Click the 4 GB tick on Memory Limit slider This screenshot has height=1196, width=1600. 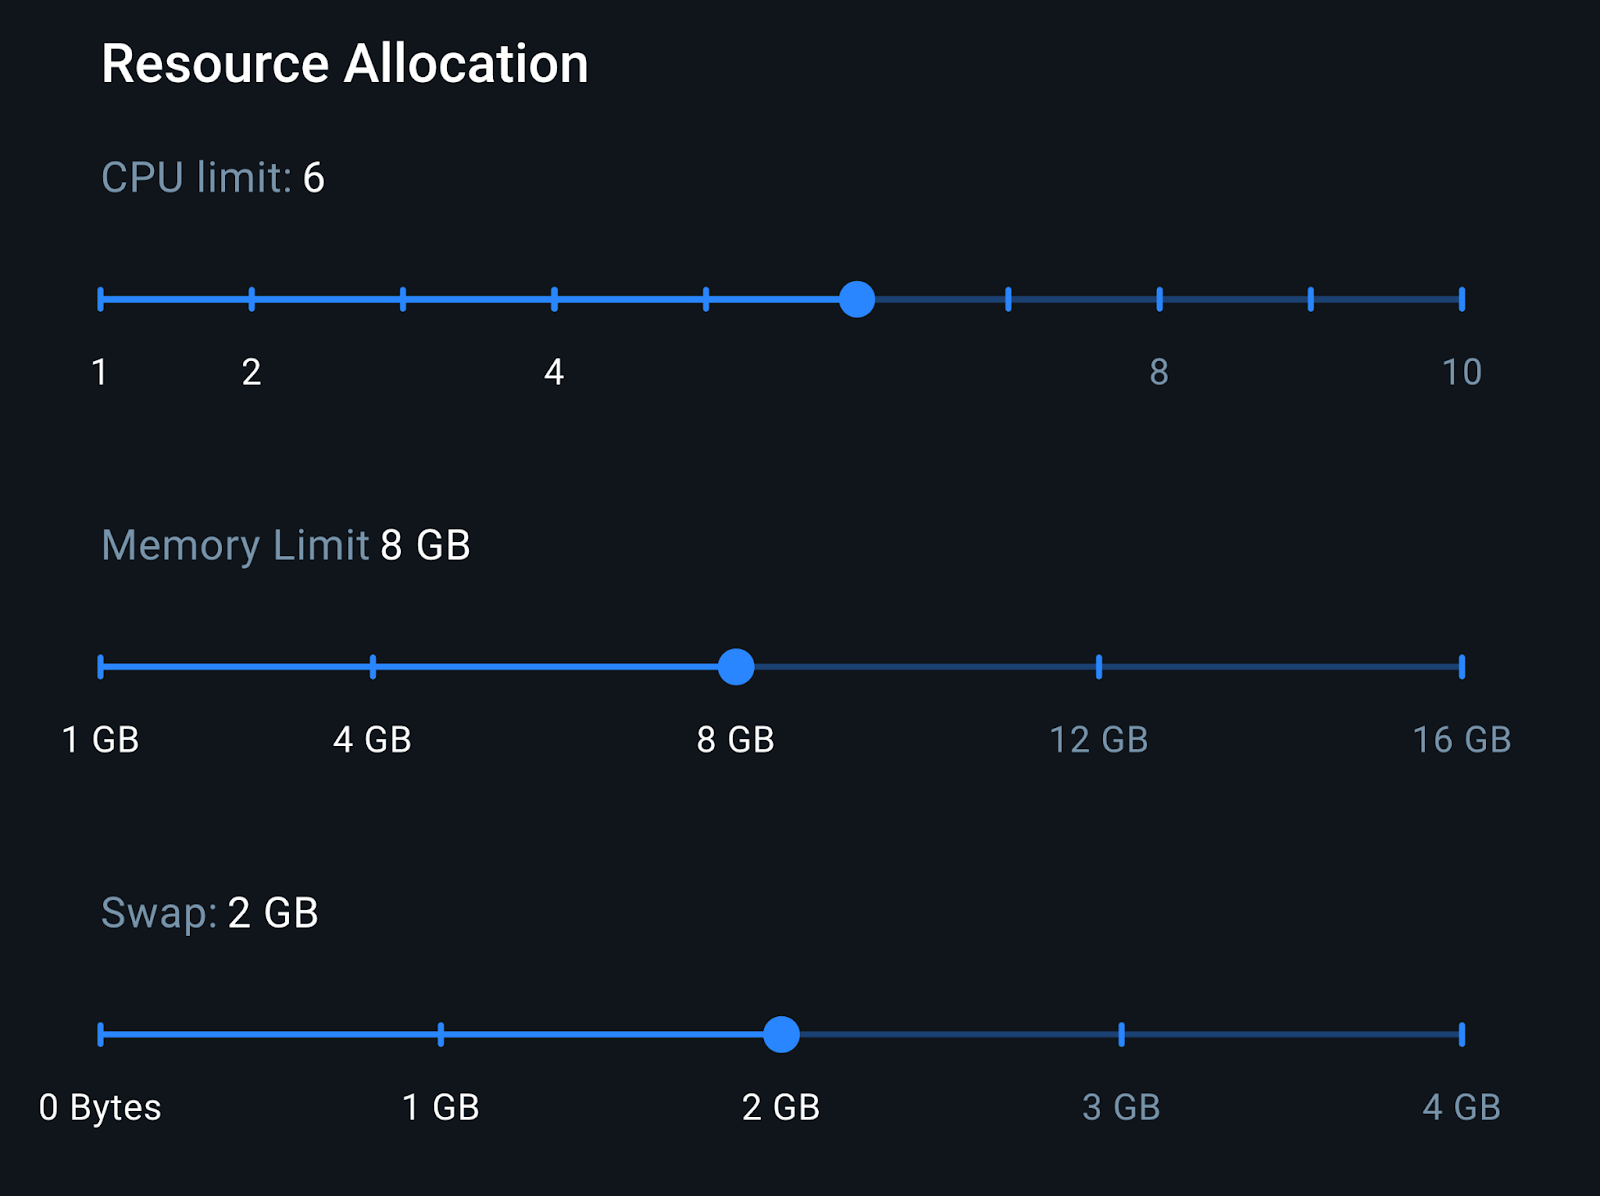point(373,665)
